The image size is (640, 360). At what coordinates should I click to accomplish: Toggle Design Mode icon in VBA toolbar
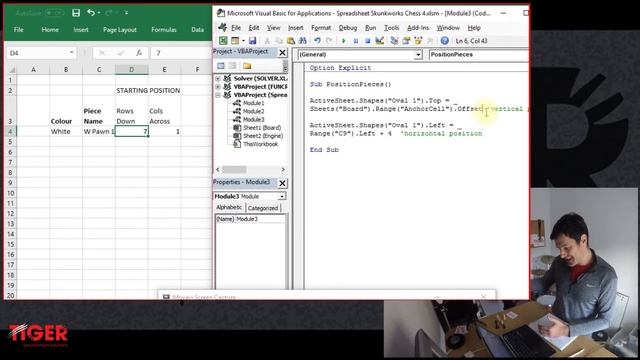click(379, 40)
